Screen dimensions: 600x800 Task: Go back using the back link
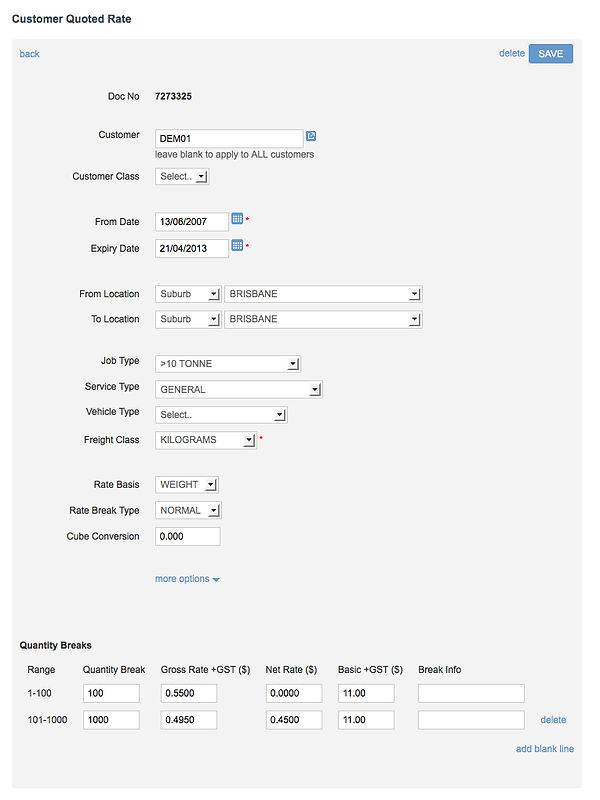tap(30, 54)
